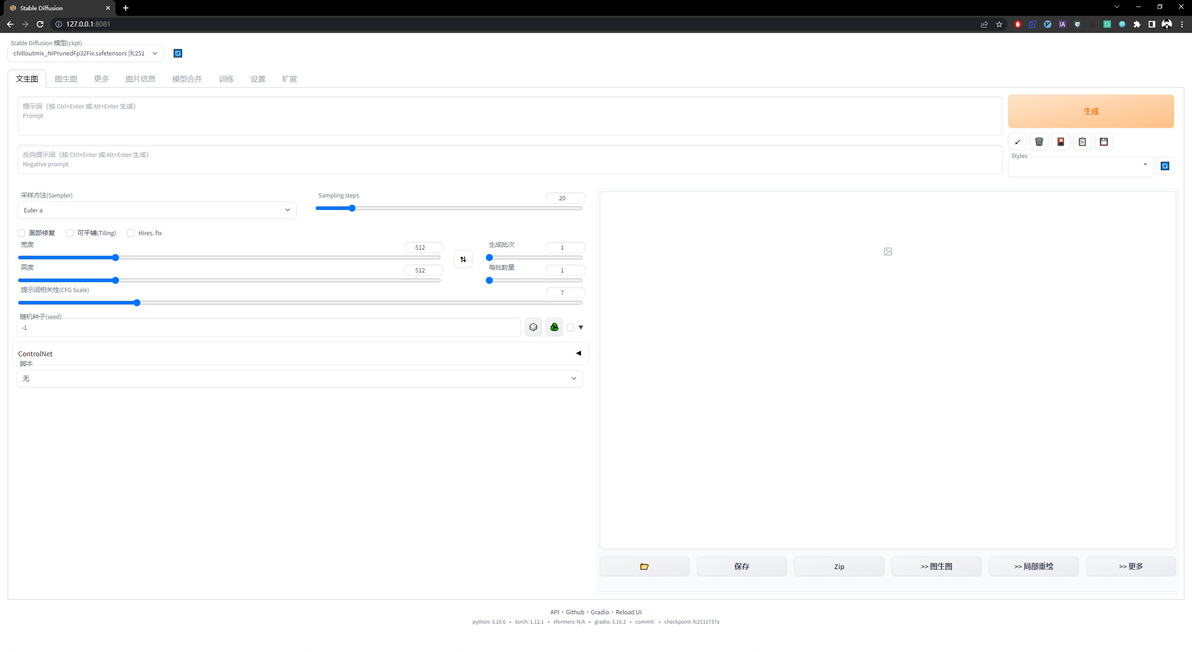
Task: Click into the Prompt text box
Action: coord(509,116)
